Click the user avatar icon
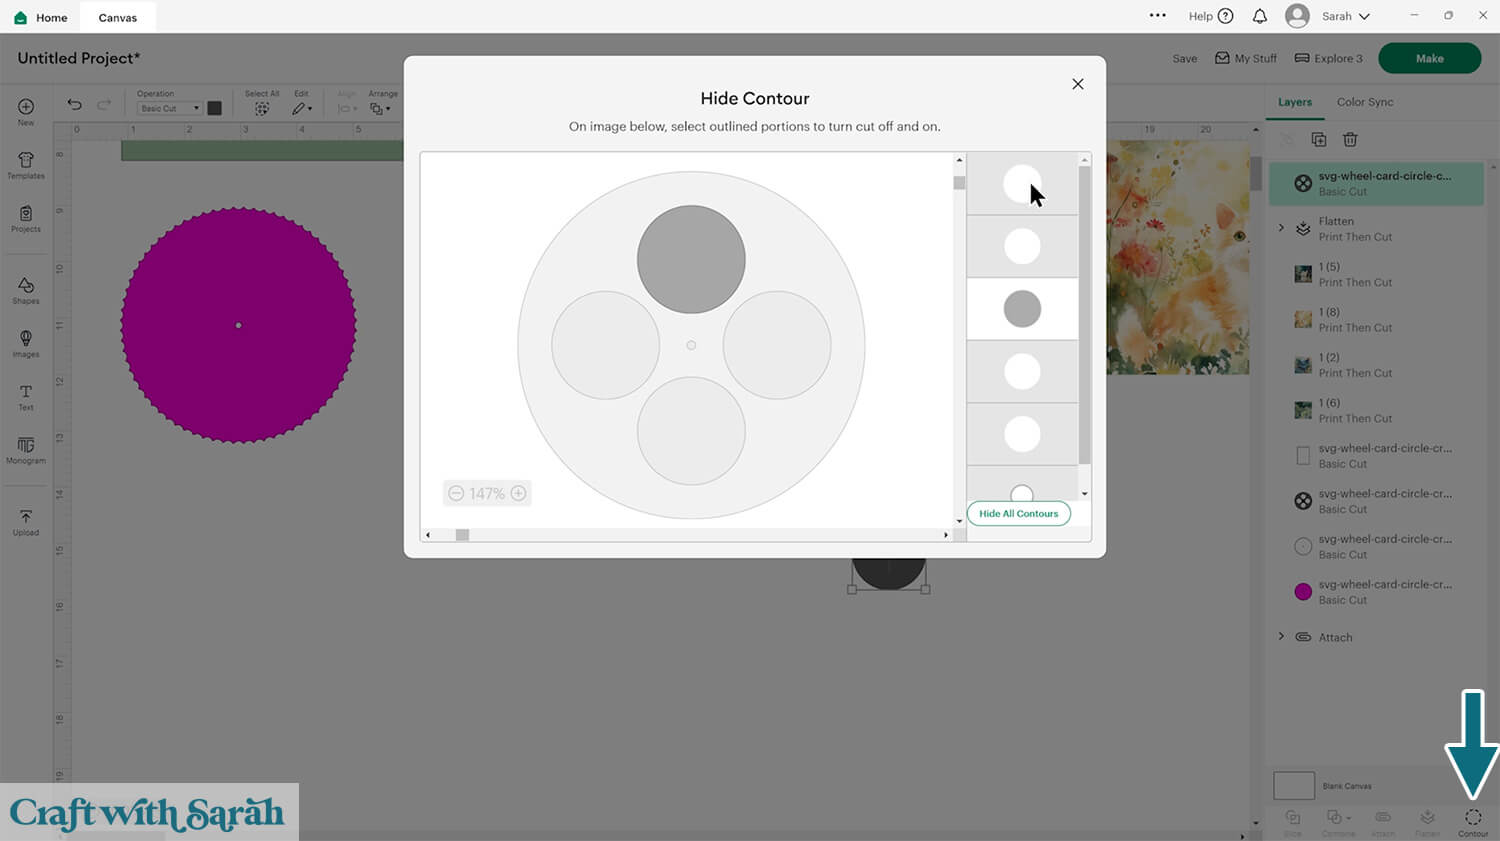Viewport: 1500px width, 841px height. pos(1297,16)
